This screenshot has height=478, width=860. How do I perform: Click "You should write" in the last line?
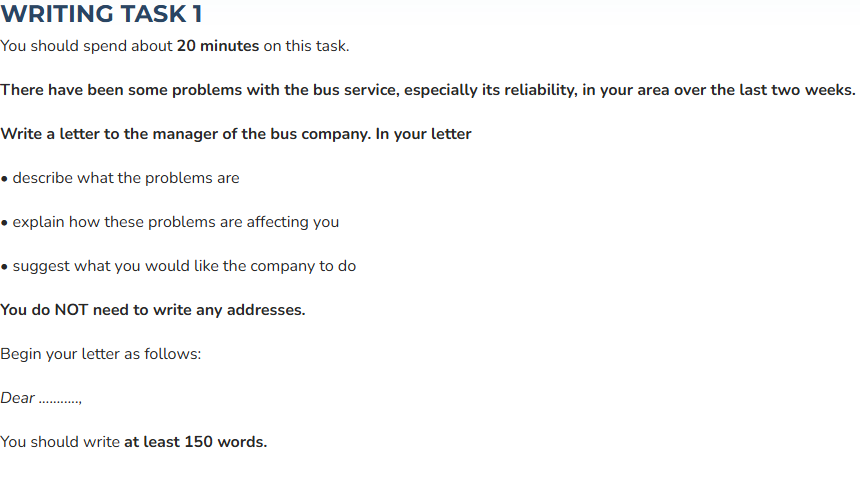[x=60, y=442]
